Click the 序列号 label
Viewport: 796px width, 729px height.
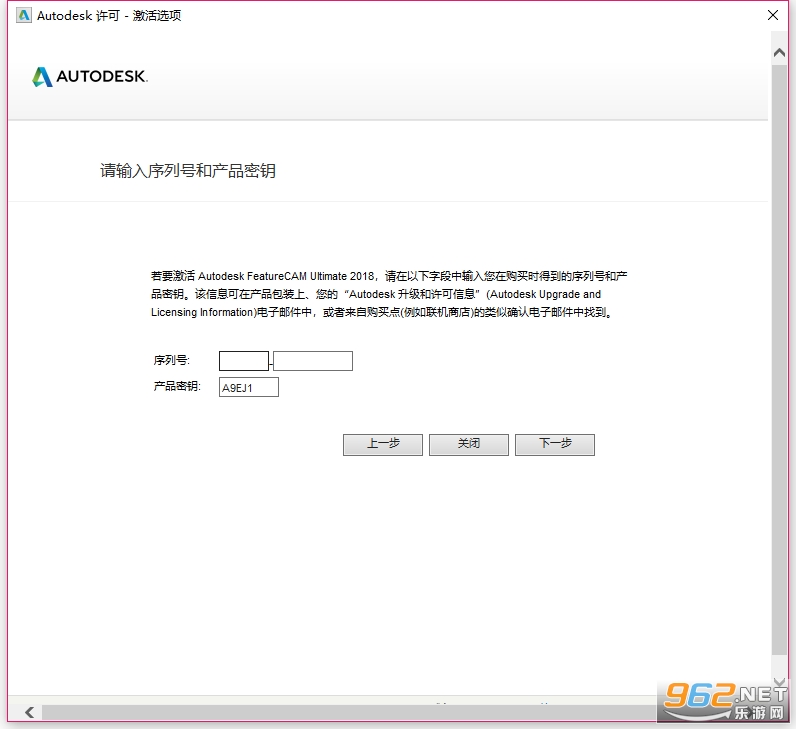point(172,360)
